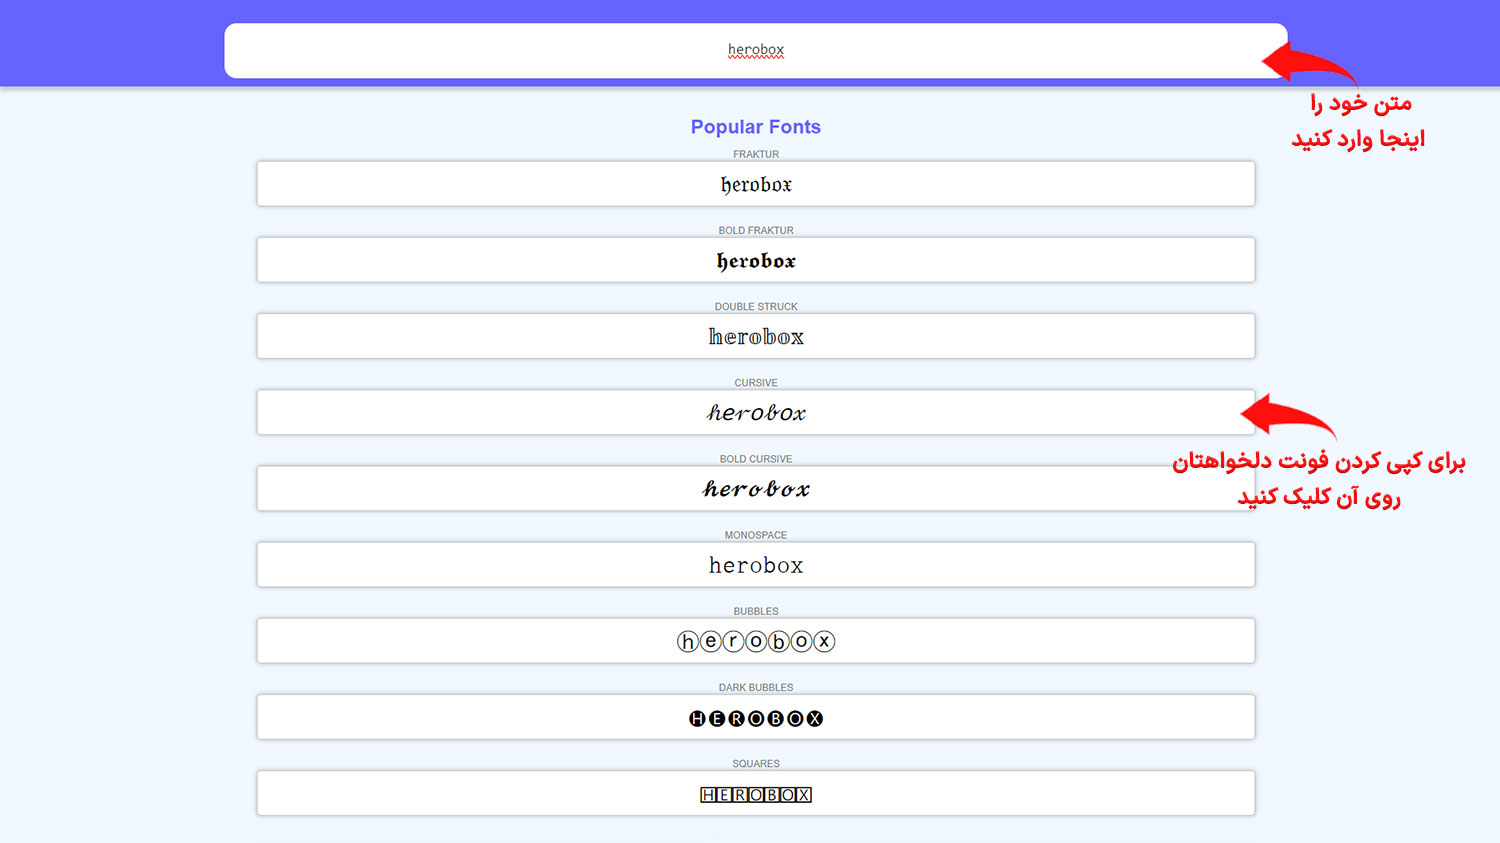
Task: Copy the Bubbles herobox font
Action: [x=756, y=641]
